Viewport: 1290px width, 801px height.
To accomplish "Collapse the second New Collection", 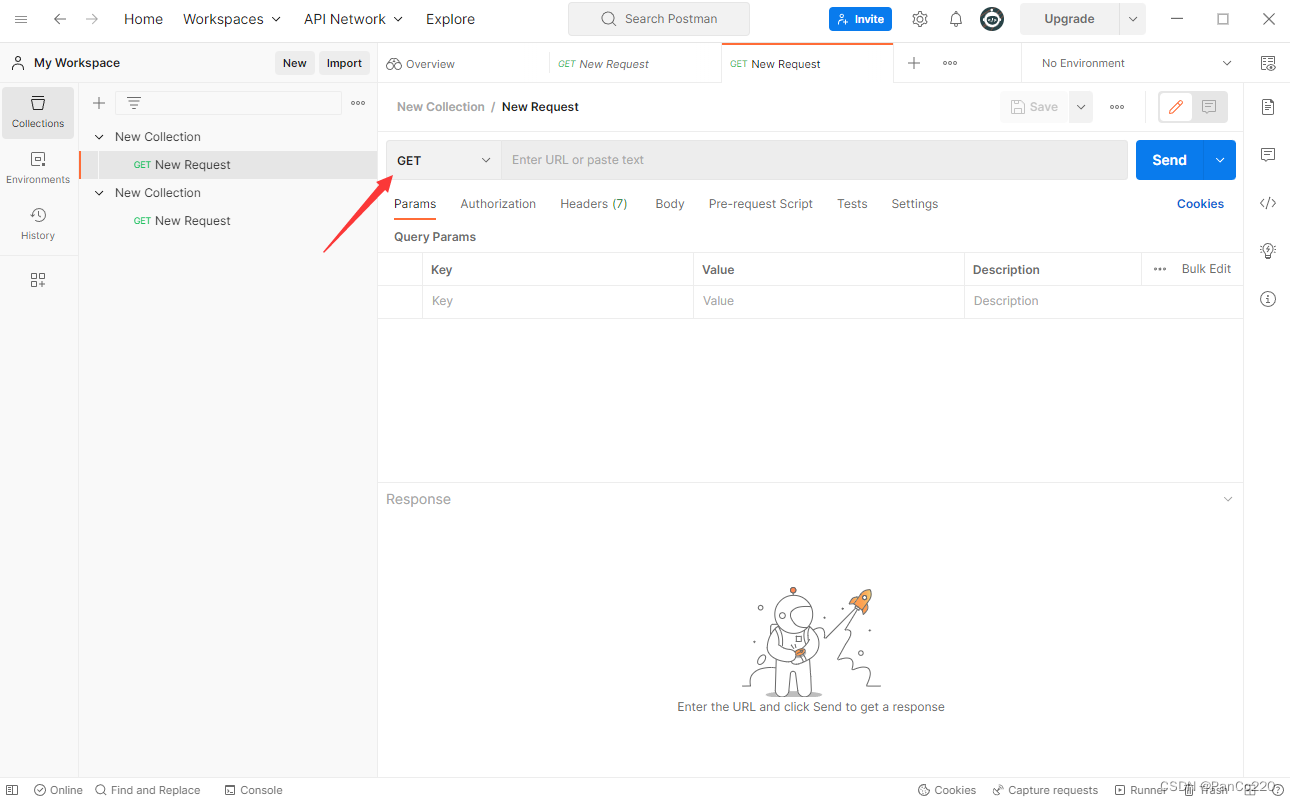I will tap(99, 193).
